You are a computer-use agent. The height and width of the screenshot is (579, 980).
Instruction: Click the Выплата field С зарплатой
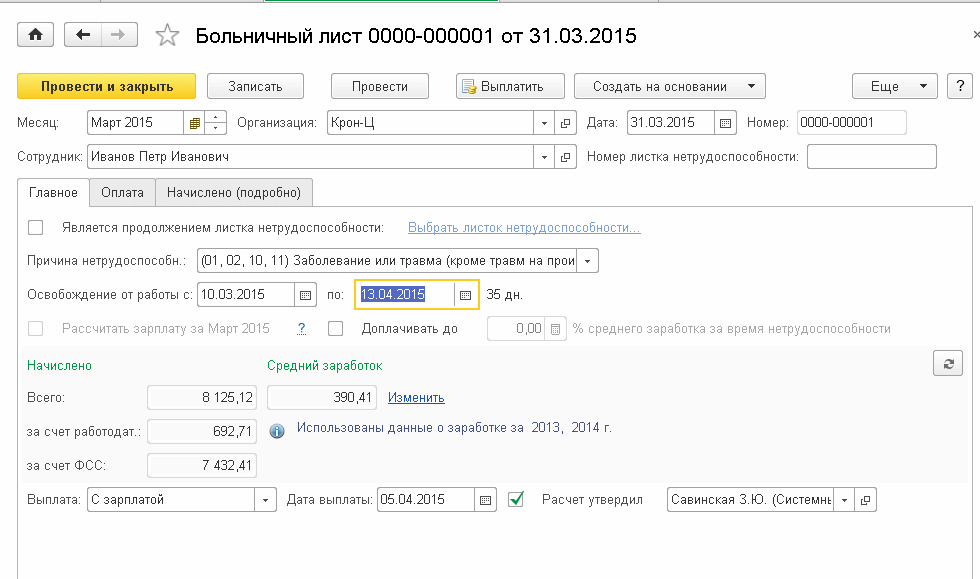point(171,500)
